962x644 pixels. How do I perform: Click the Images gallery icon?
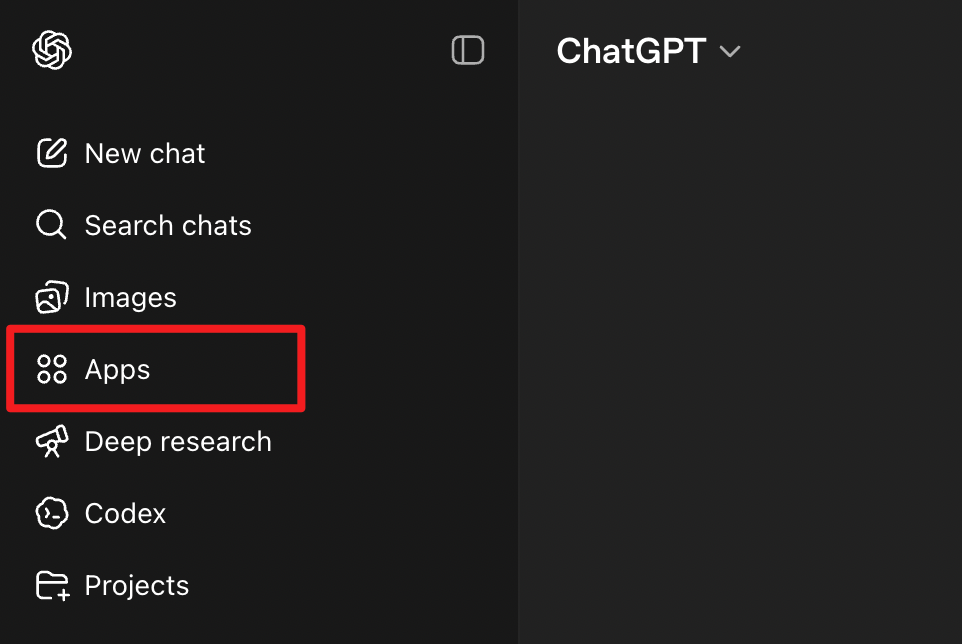pyautogui.click(x=52, y=297)
